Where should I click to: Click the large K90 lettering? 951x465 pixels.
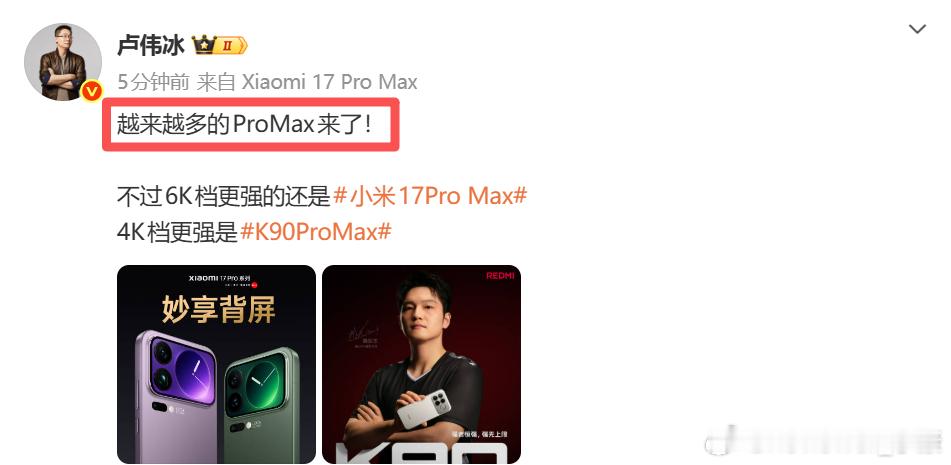[x=422, y=453]
